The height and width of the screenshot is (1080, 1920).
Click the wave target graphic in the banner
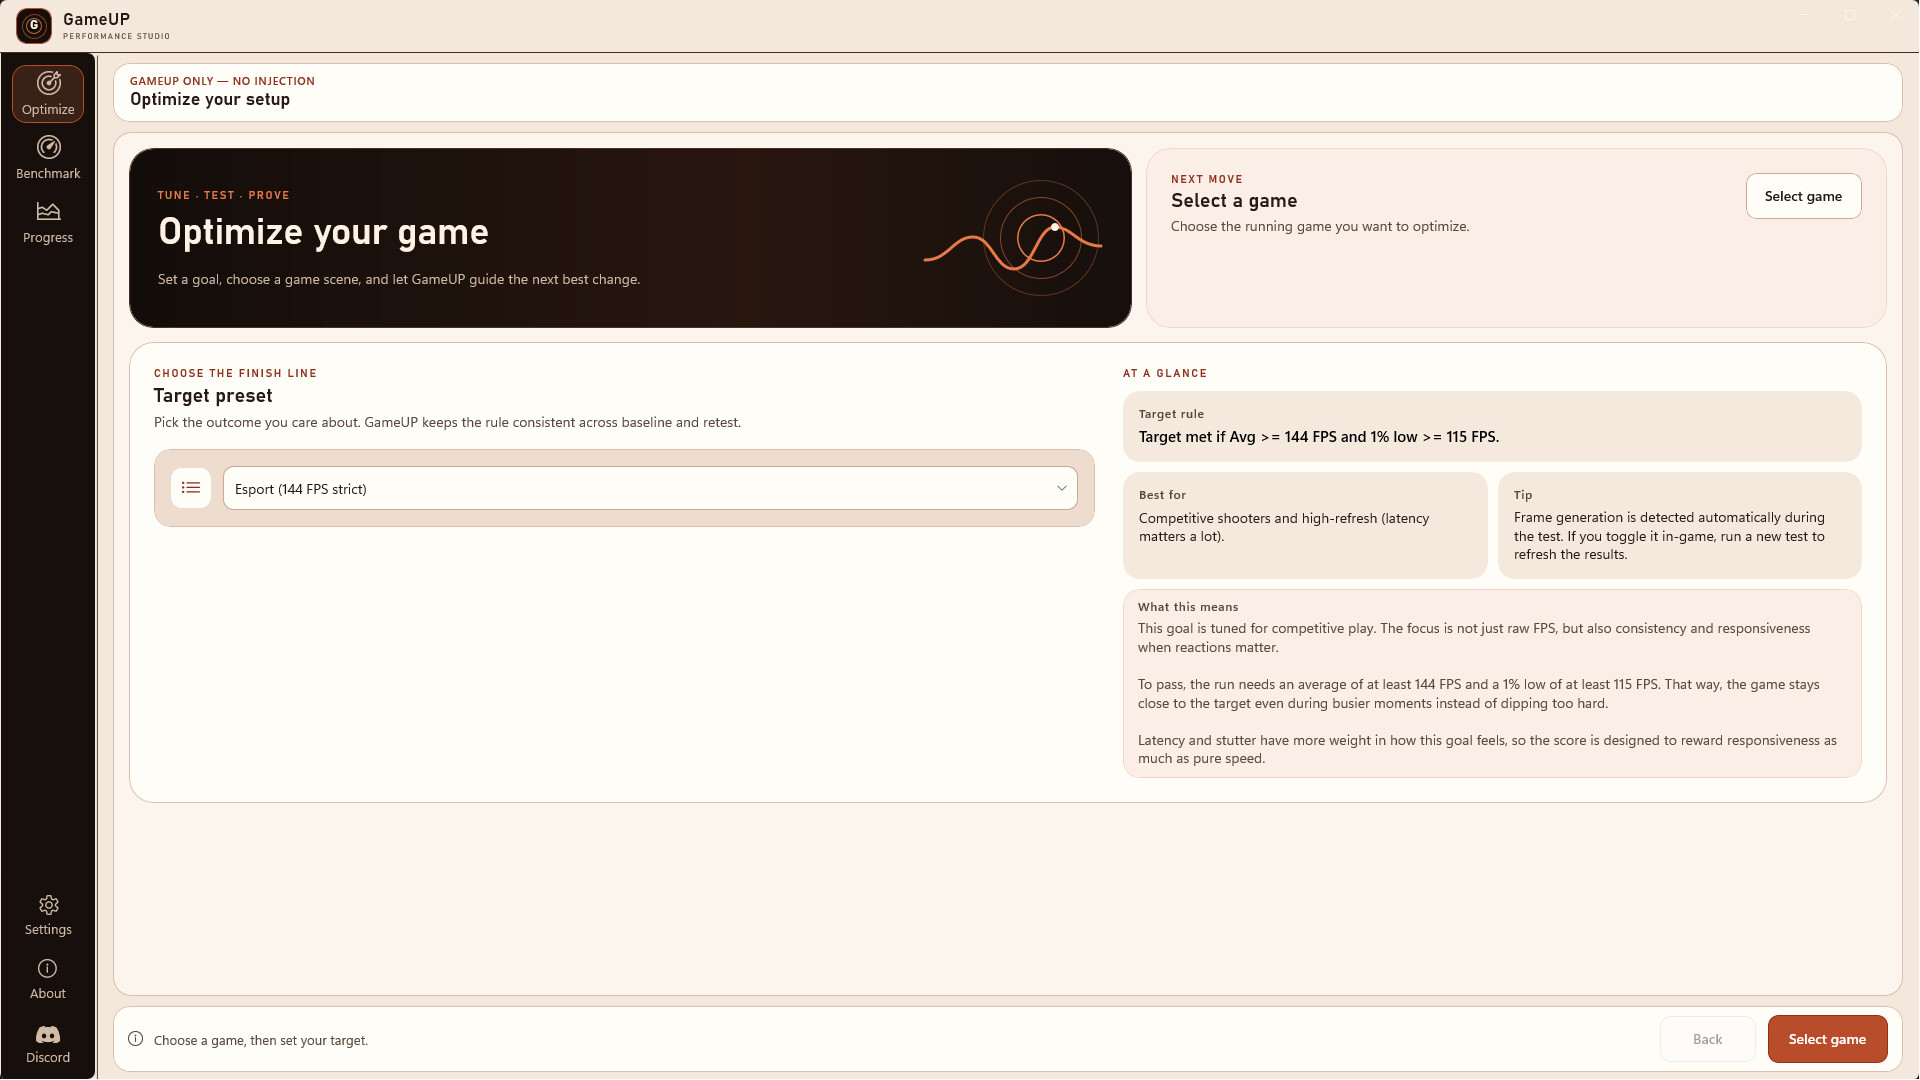pyautogui.click(x=1013, y=238)
